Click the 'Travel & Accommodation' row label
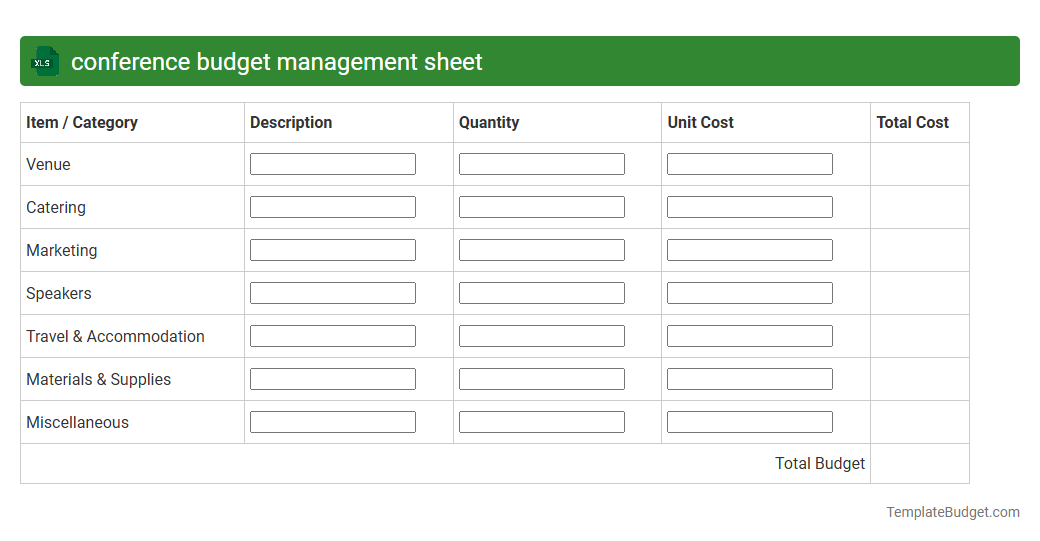The image size is (1040, 541). 115,337
